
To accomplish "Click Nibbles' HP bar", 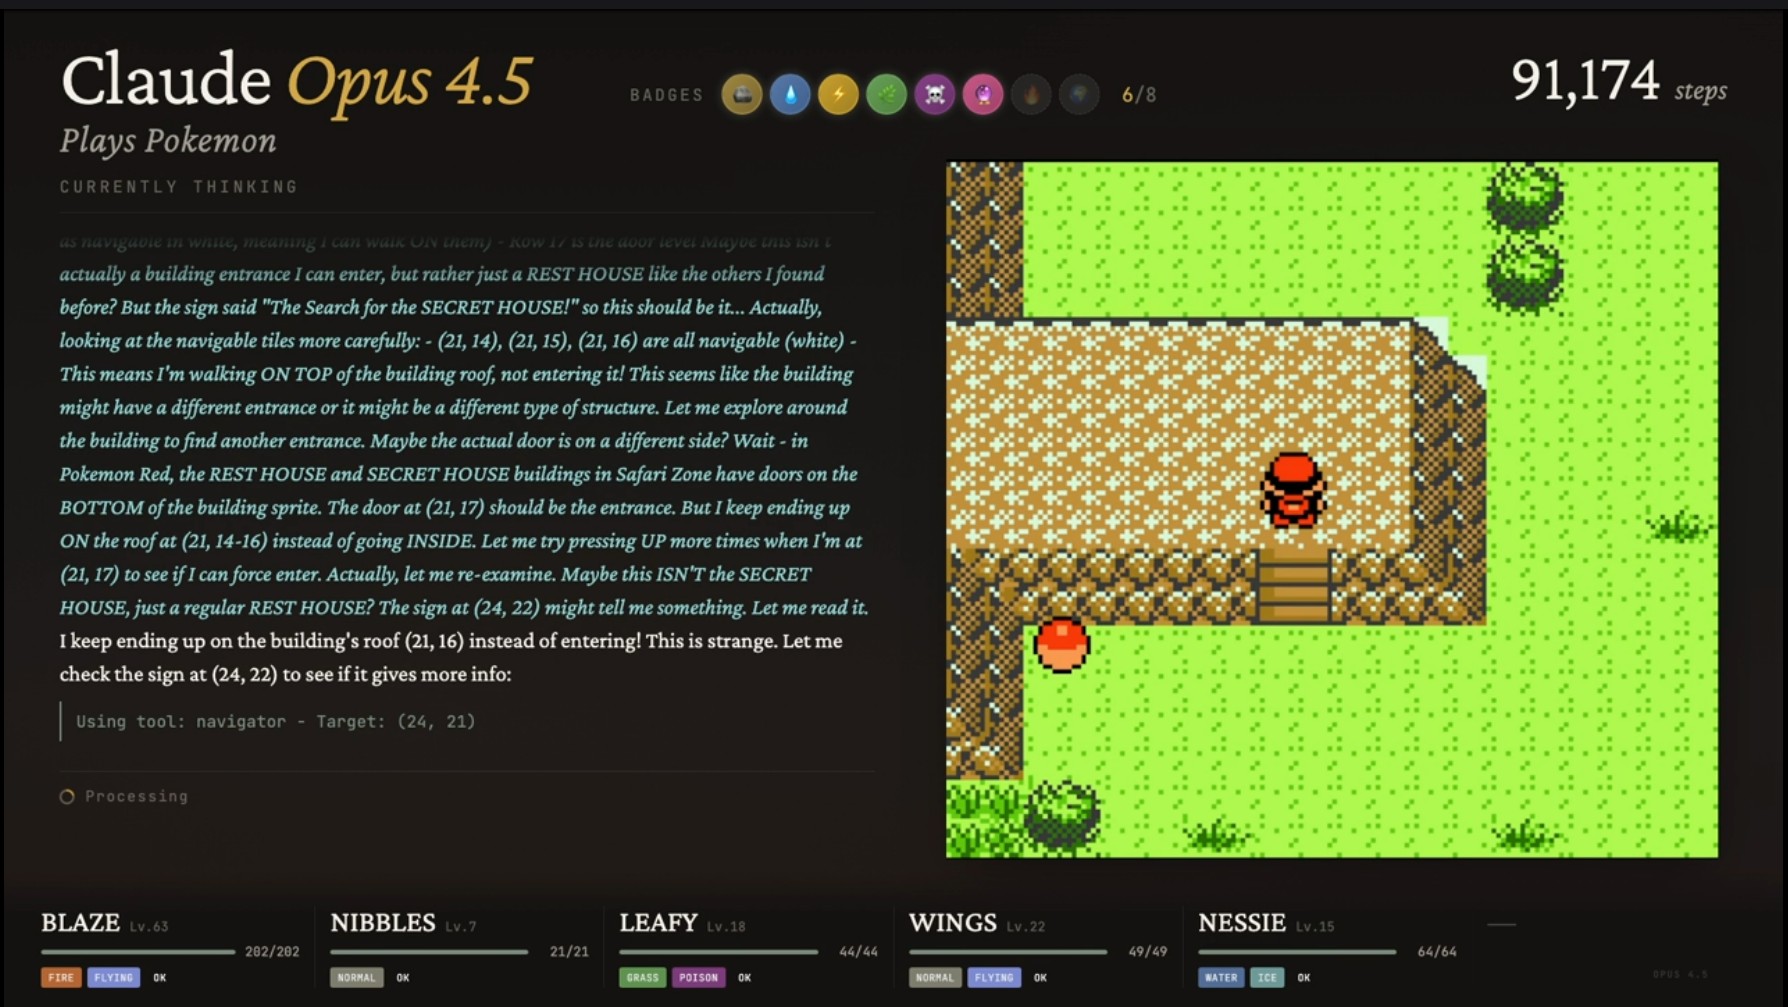I will 429,952.
